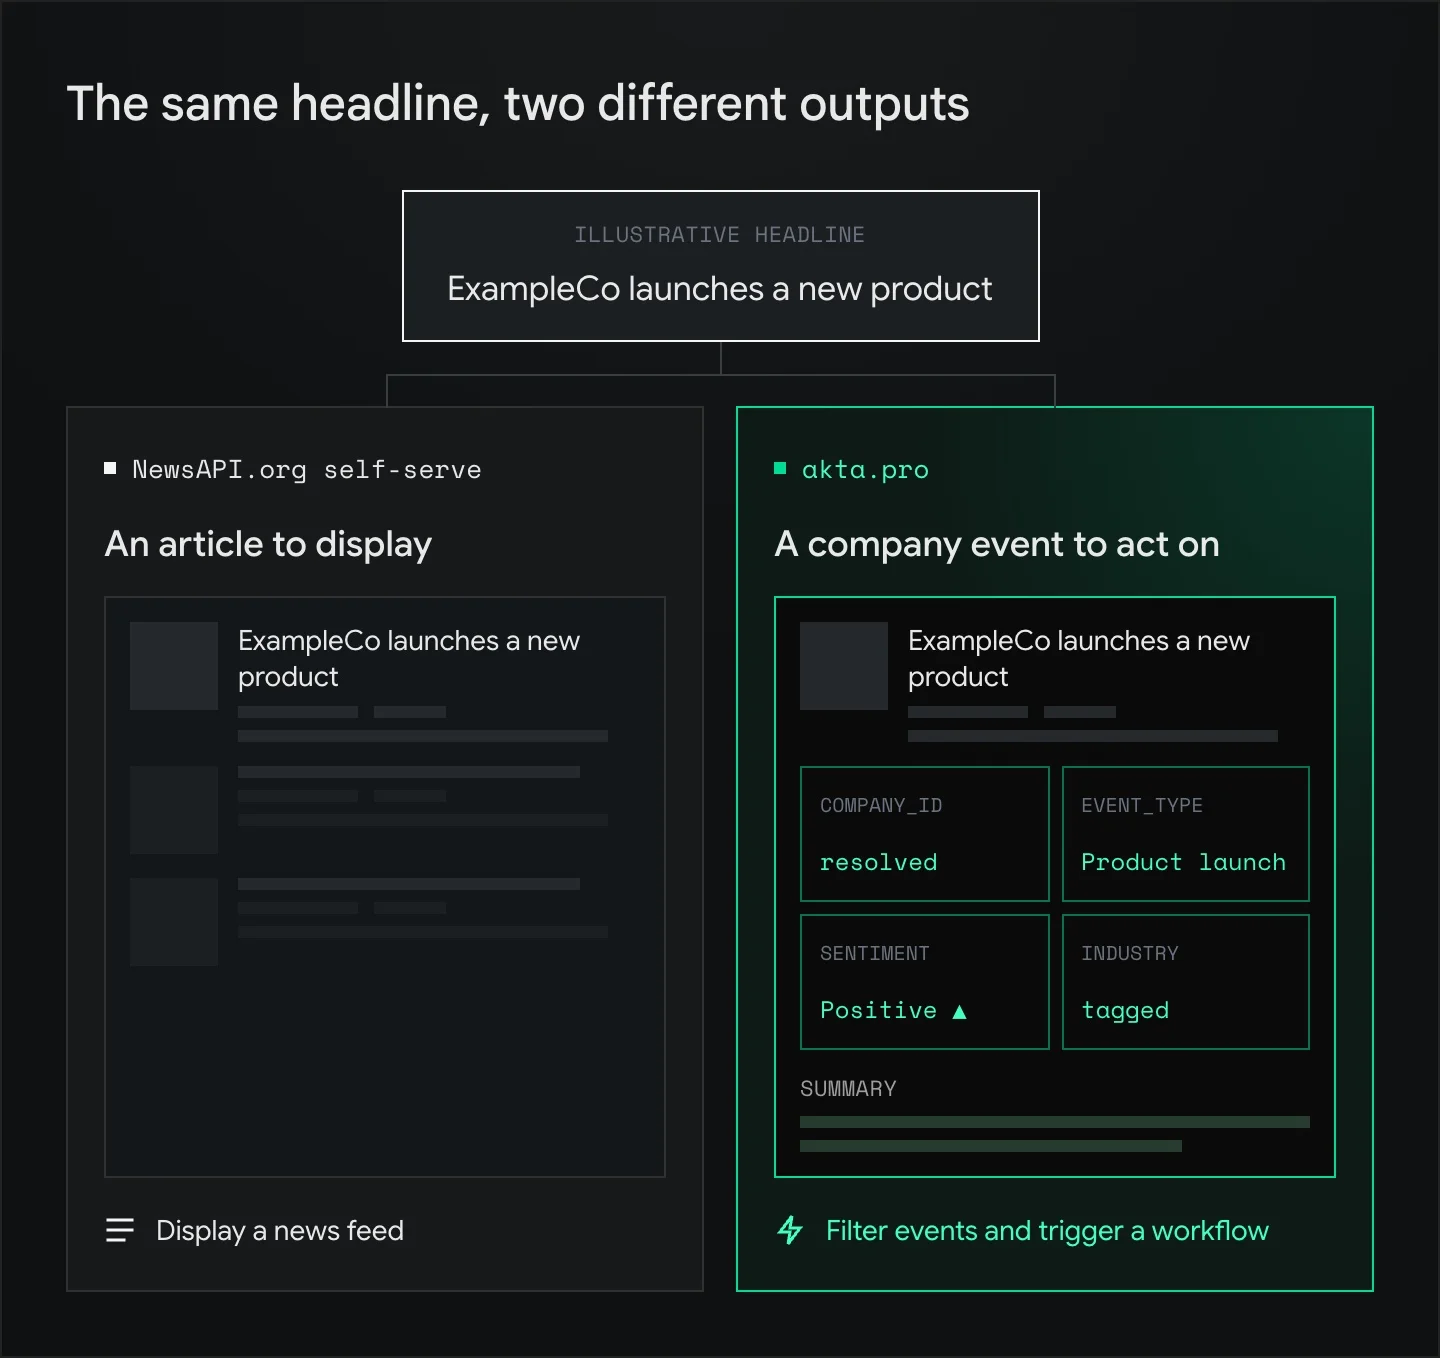Click the "ILLUSTRATIVE HEADLINE" label

(x=720, y=235)
